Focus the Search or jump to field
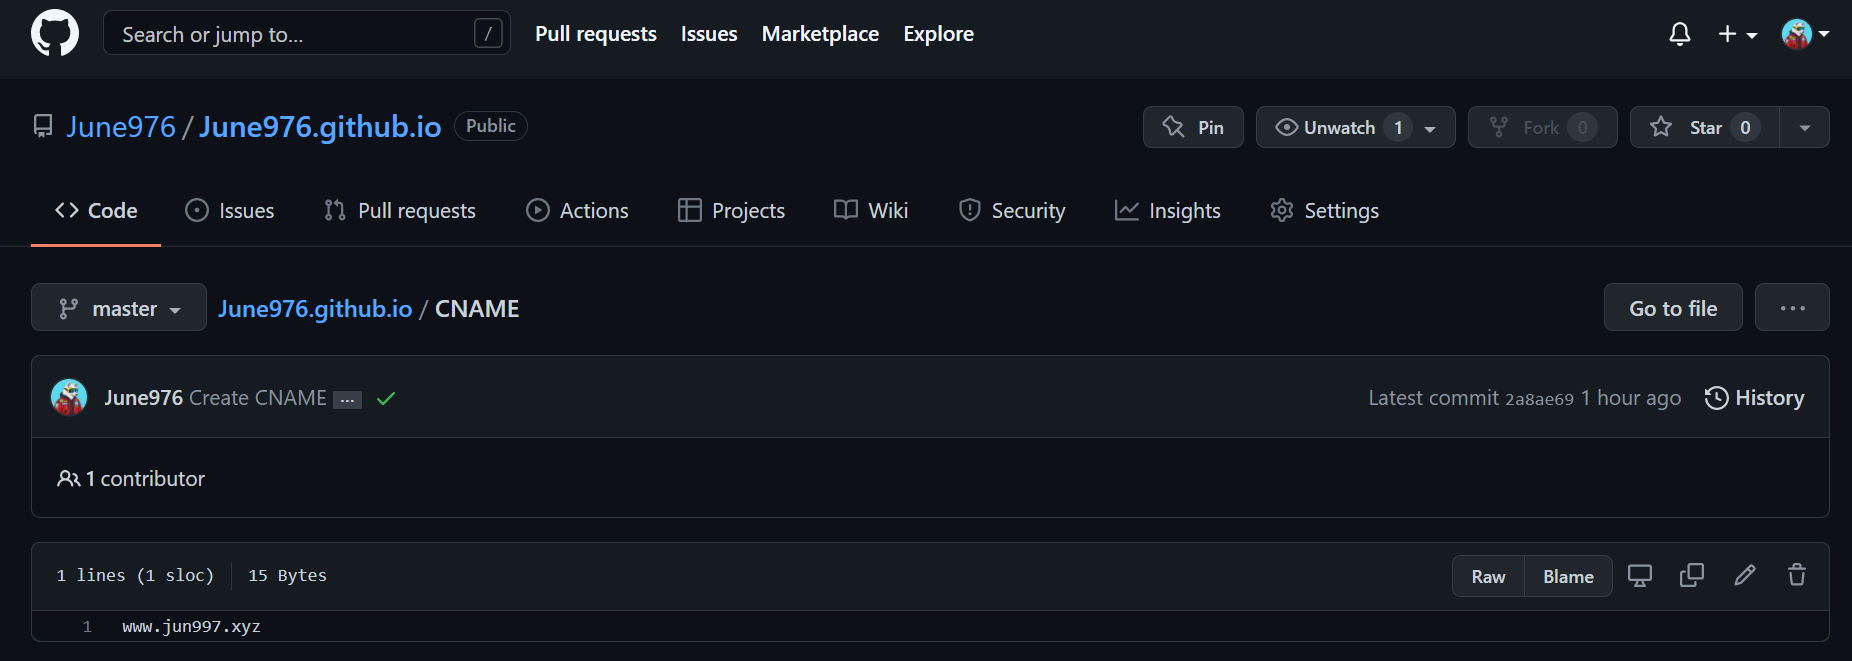This screenshot has width=1852, height=661. (x=307, y=34)
